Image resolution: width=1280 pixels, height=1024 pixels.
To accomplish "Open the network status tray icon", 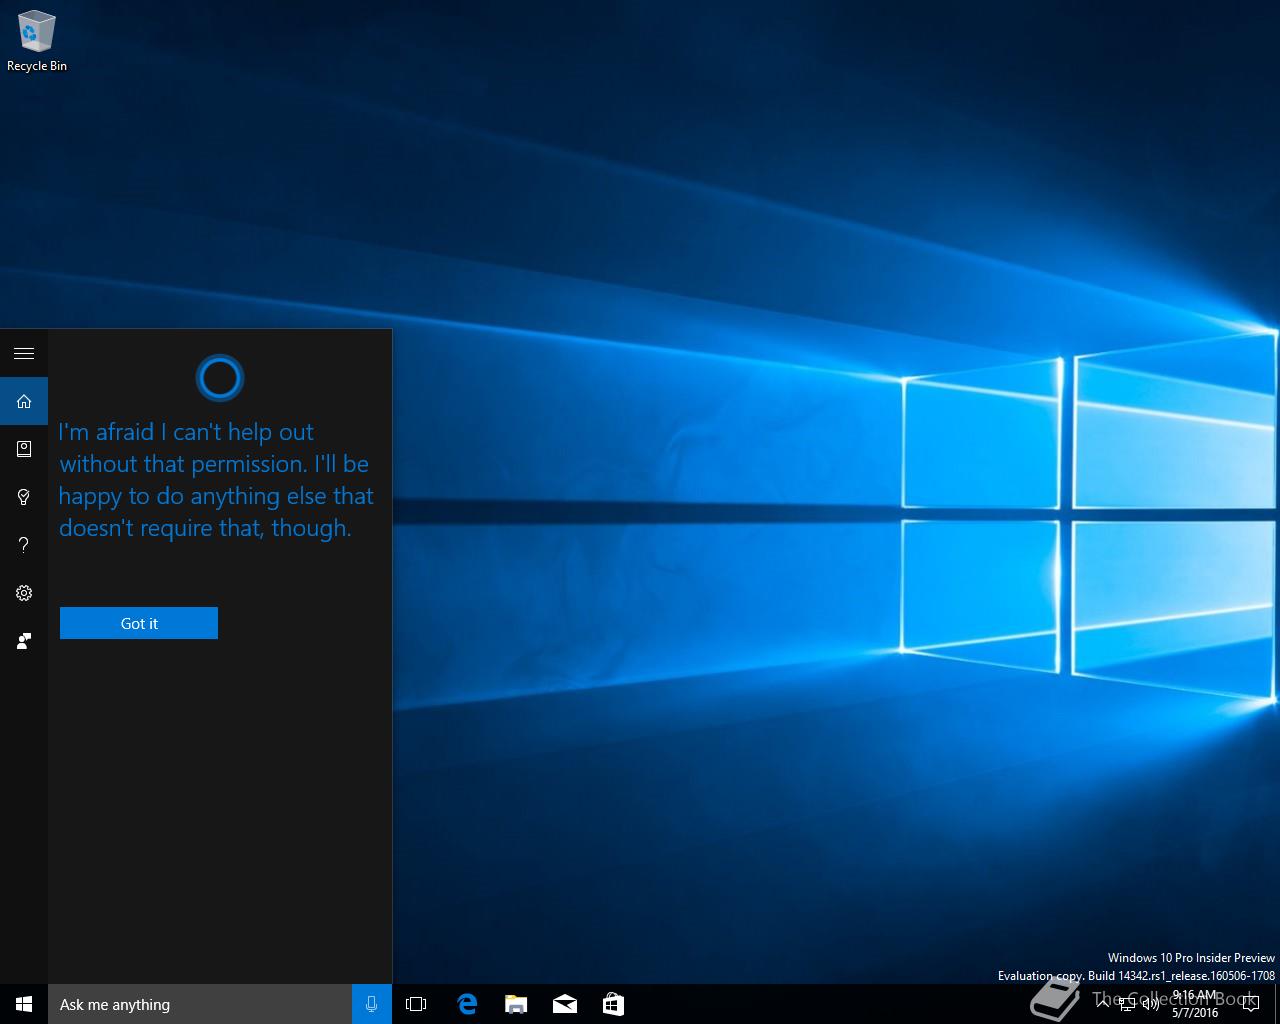I will [1127, 1004].
